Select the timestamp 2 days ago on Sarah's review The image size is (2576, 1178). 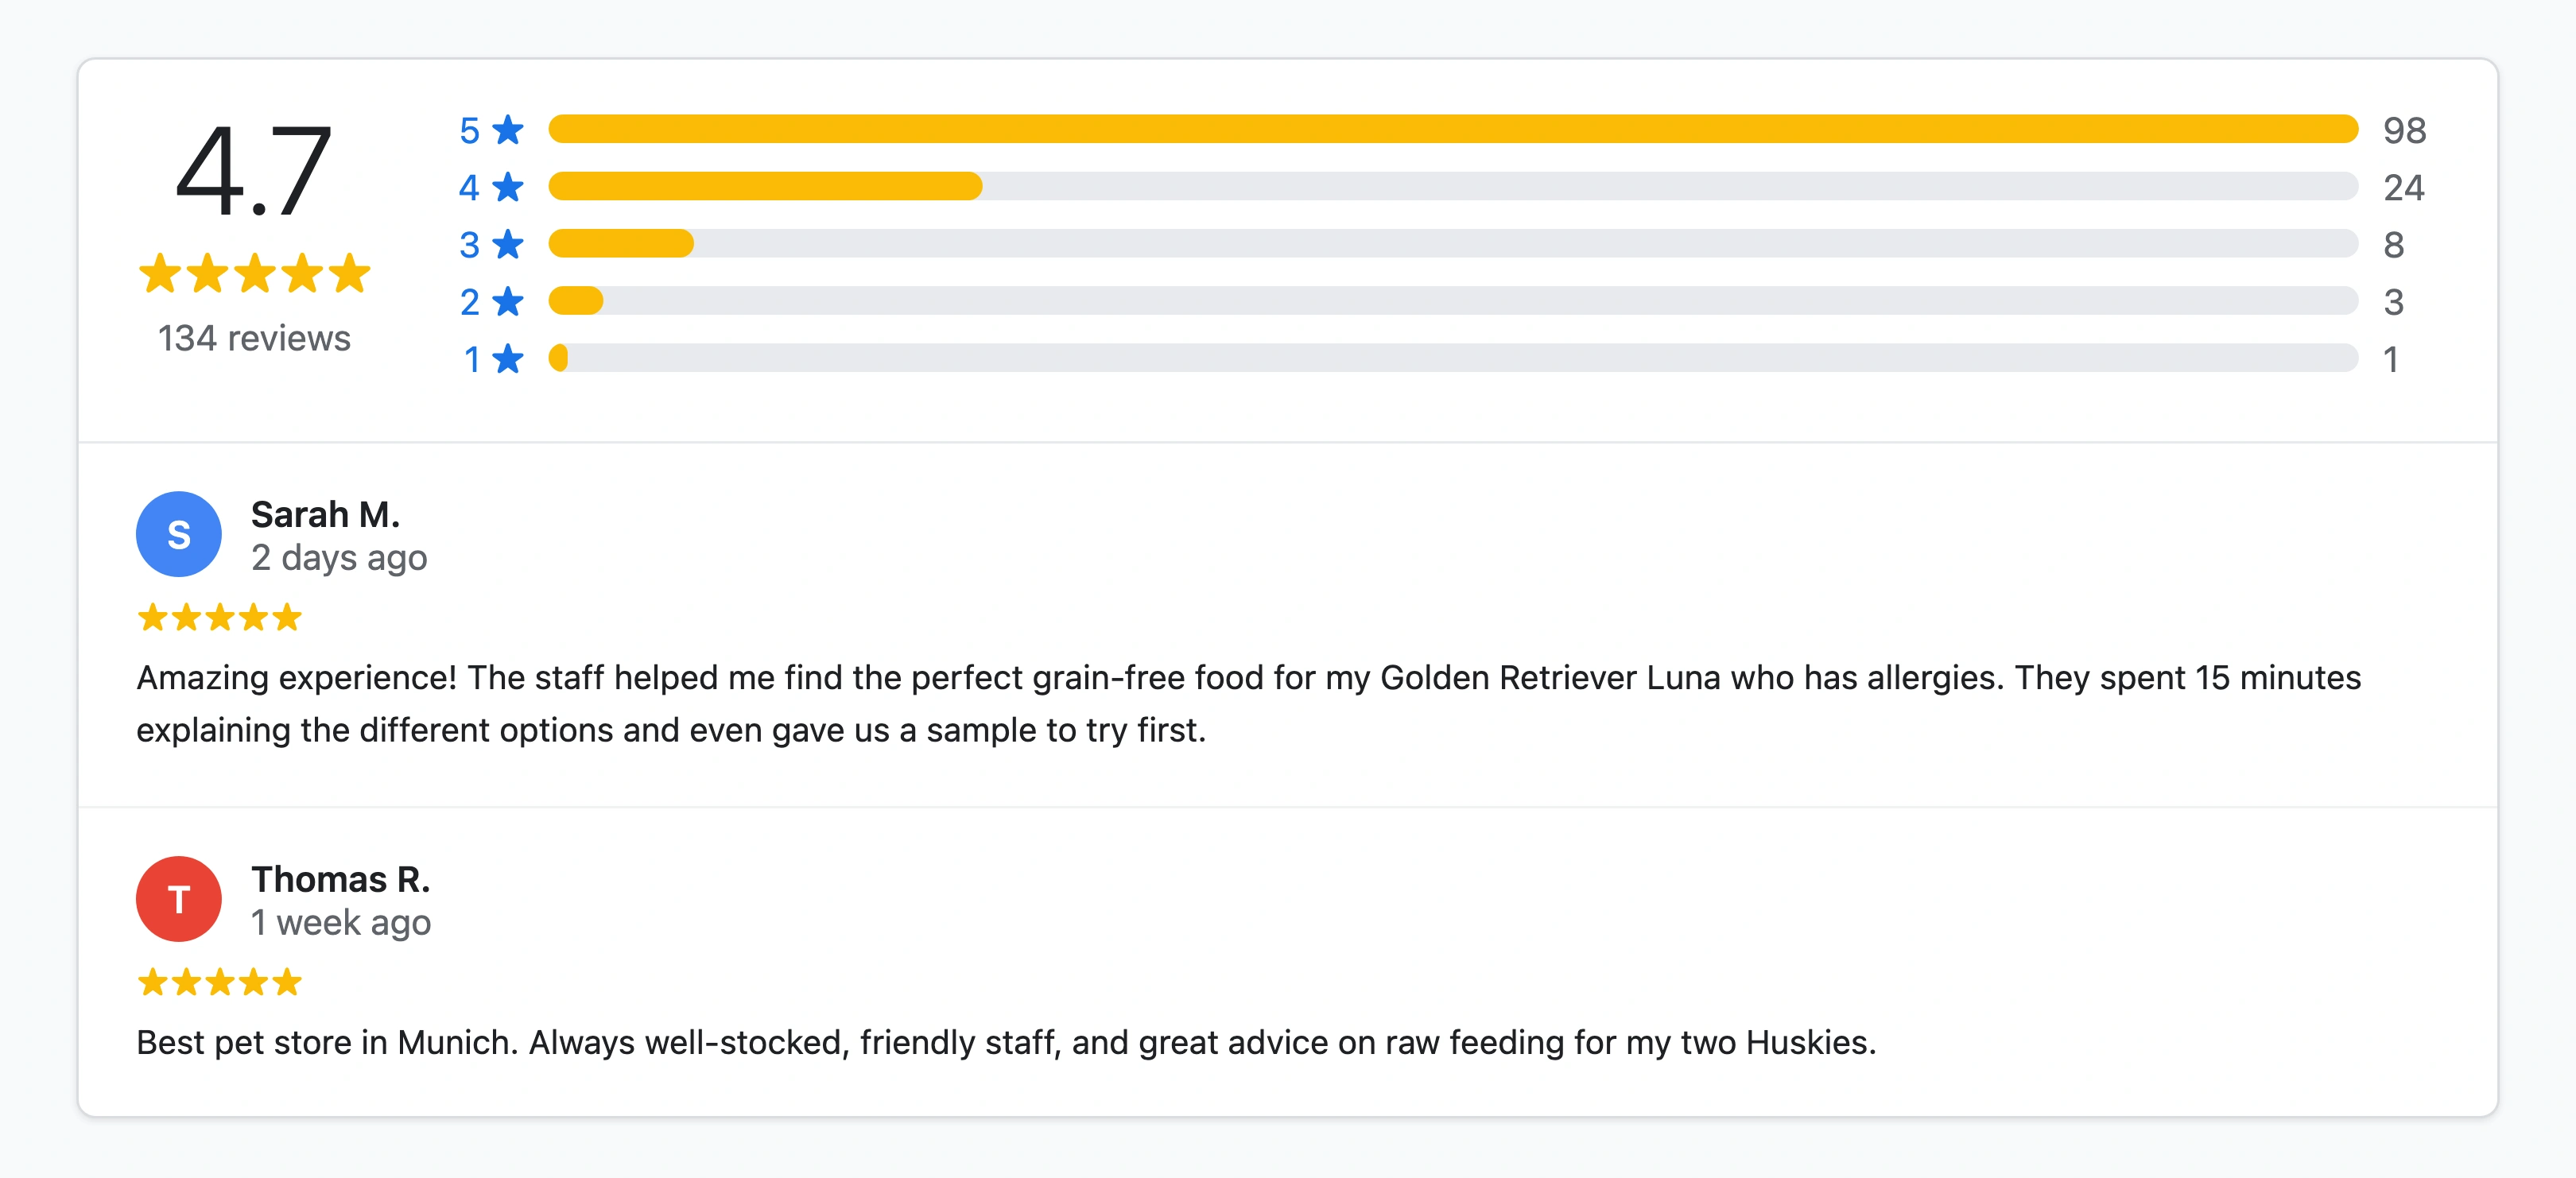click(341, 557)
